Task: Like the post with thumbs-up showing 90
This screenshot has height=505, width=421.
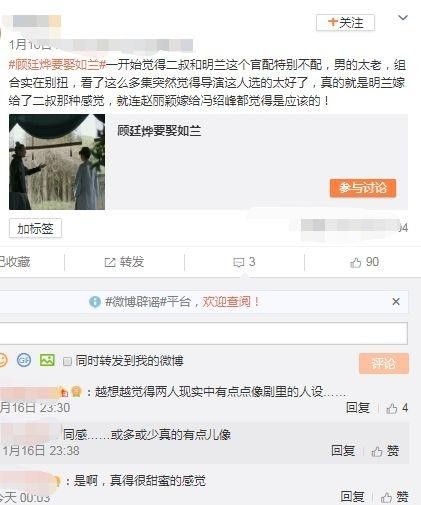Action: click(x=364, y=262)
